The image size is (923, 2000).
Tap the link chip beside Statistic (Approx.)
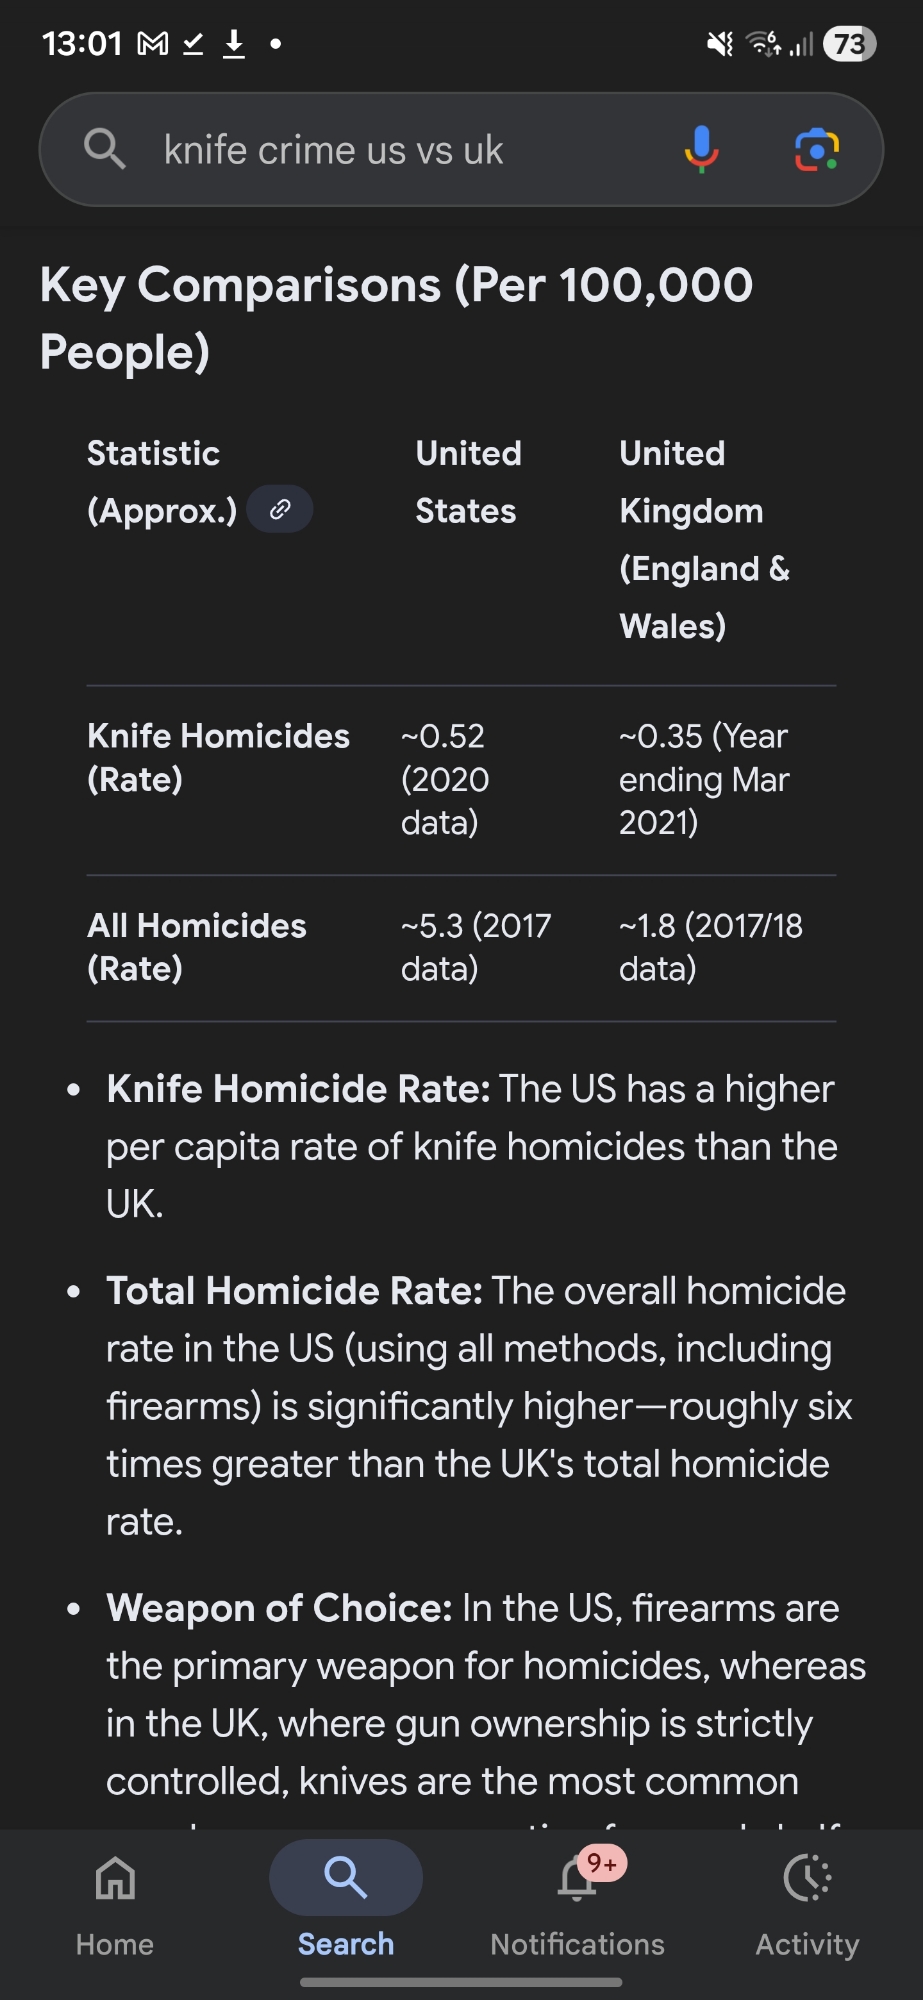[280, 510]
